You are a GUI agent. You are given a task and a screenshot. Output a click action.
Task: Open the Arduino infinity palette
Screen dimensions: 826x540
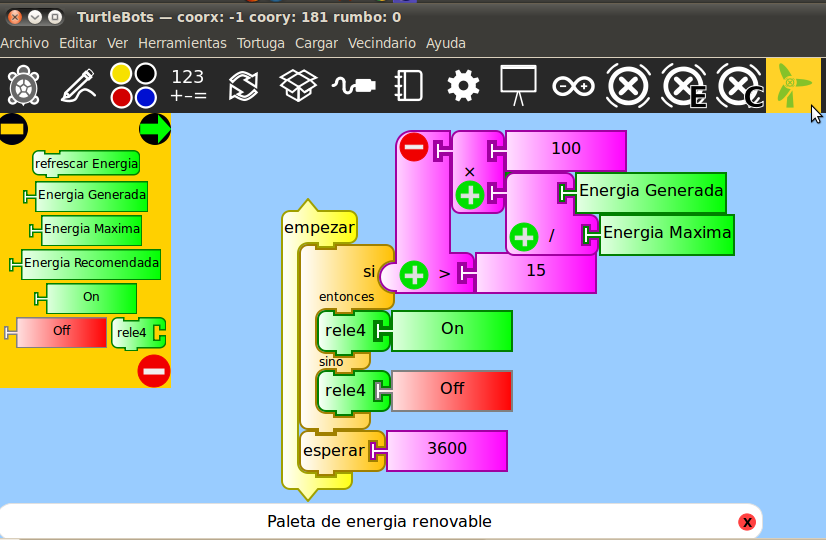(x=573, y=85)
